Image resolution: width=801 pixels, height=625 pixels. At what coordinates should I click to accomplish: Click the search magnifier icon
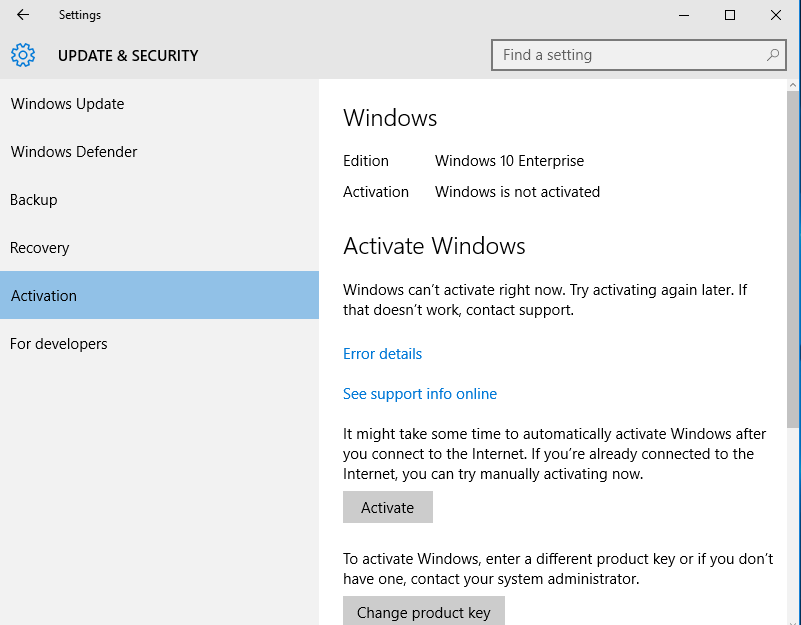point(772,55)
